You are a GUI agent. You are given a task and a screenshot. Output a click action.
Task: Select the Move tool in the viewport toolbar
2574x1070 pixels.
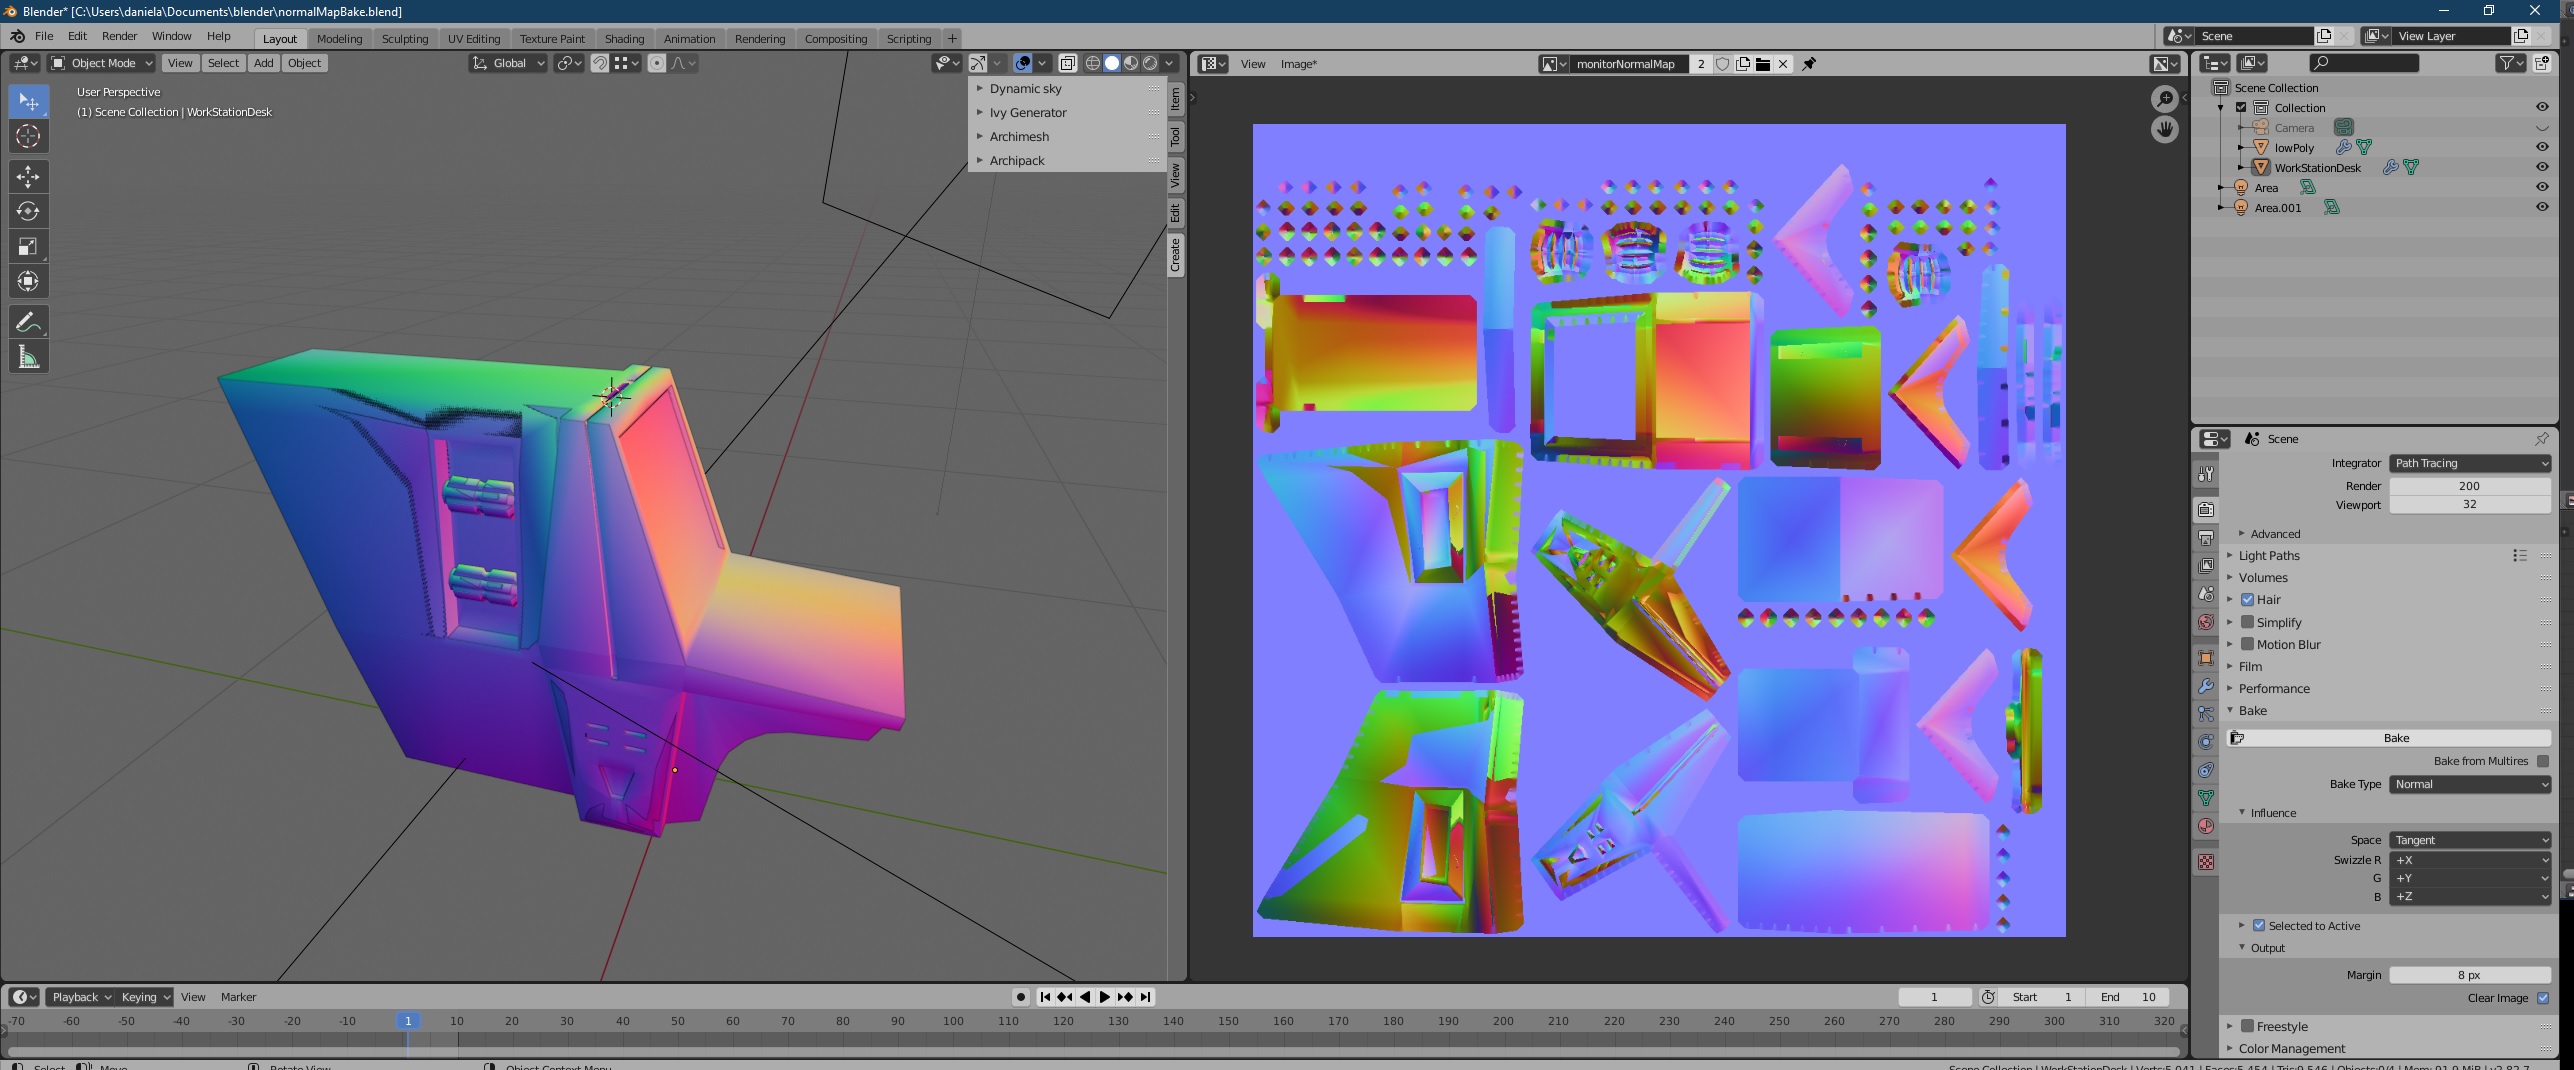point(28,176)
